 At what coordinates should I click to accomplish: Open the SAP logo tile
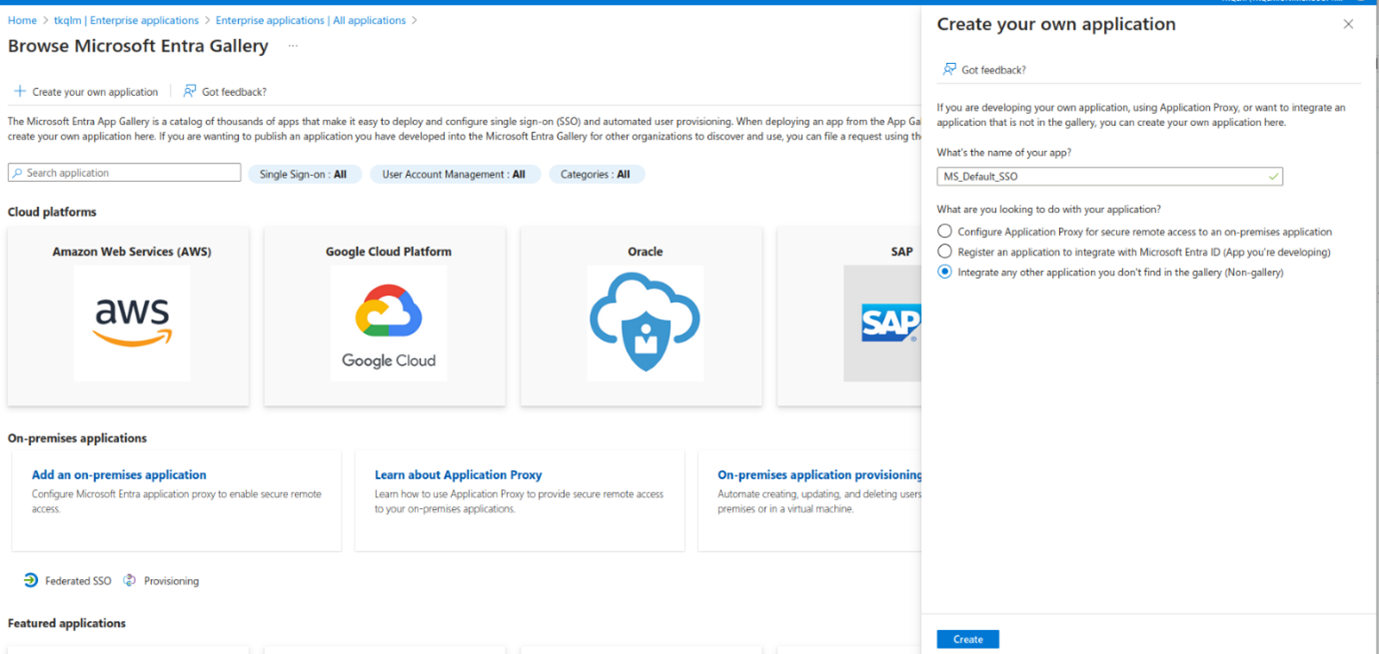pos(882,323)
